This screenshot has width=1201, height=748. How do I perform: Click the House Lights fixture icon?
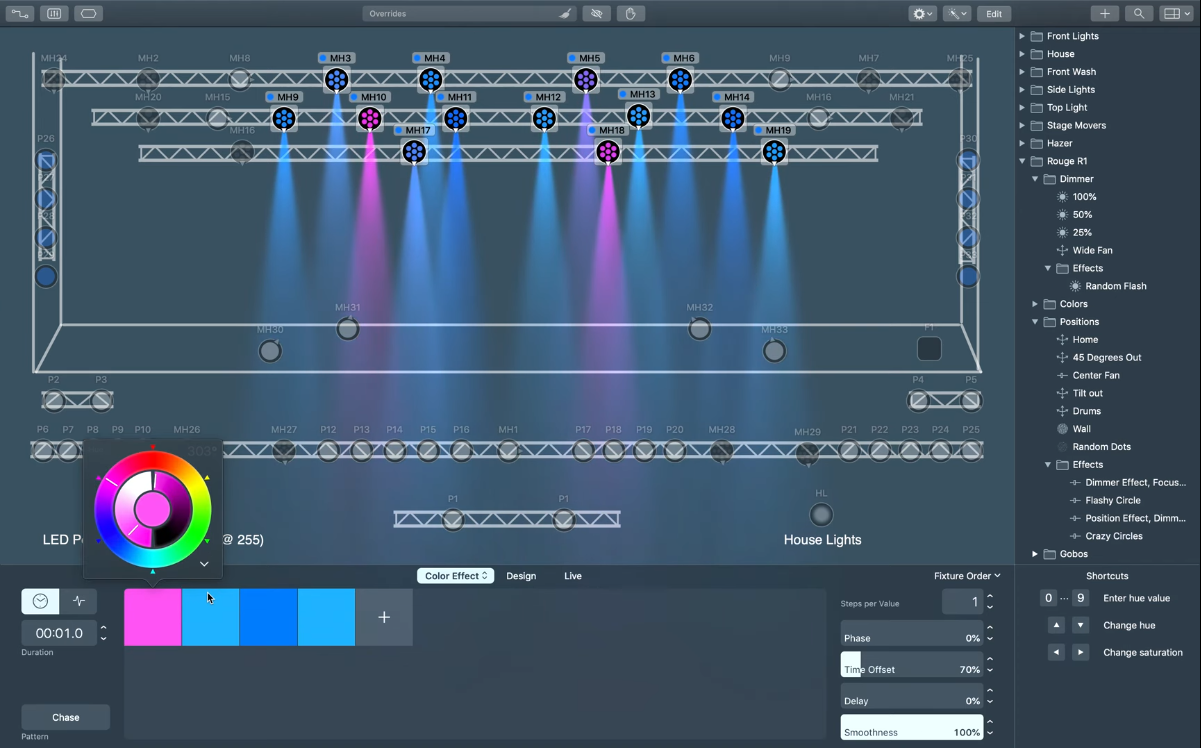[821, 515]
